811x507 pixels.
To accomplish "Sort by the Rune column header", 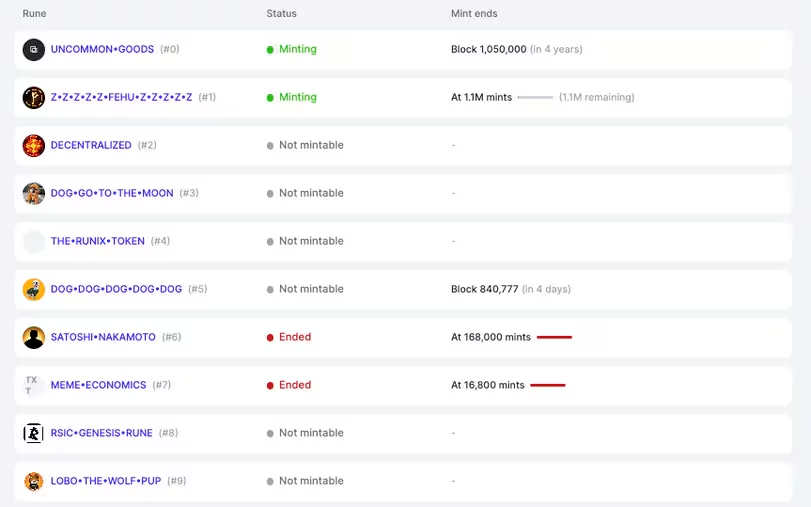I will coord(35,14).
